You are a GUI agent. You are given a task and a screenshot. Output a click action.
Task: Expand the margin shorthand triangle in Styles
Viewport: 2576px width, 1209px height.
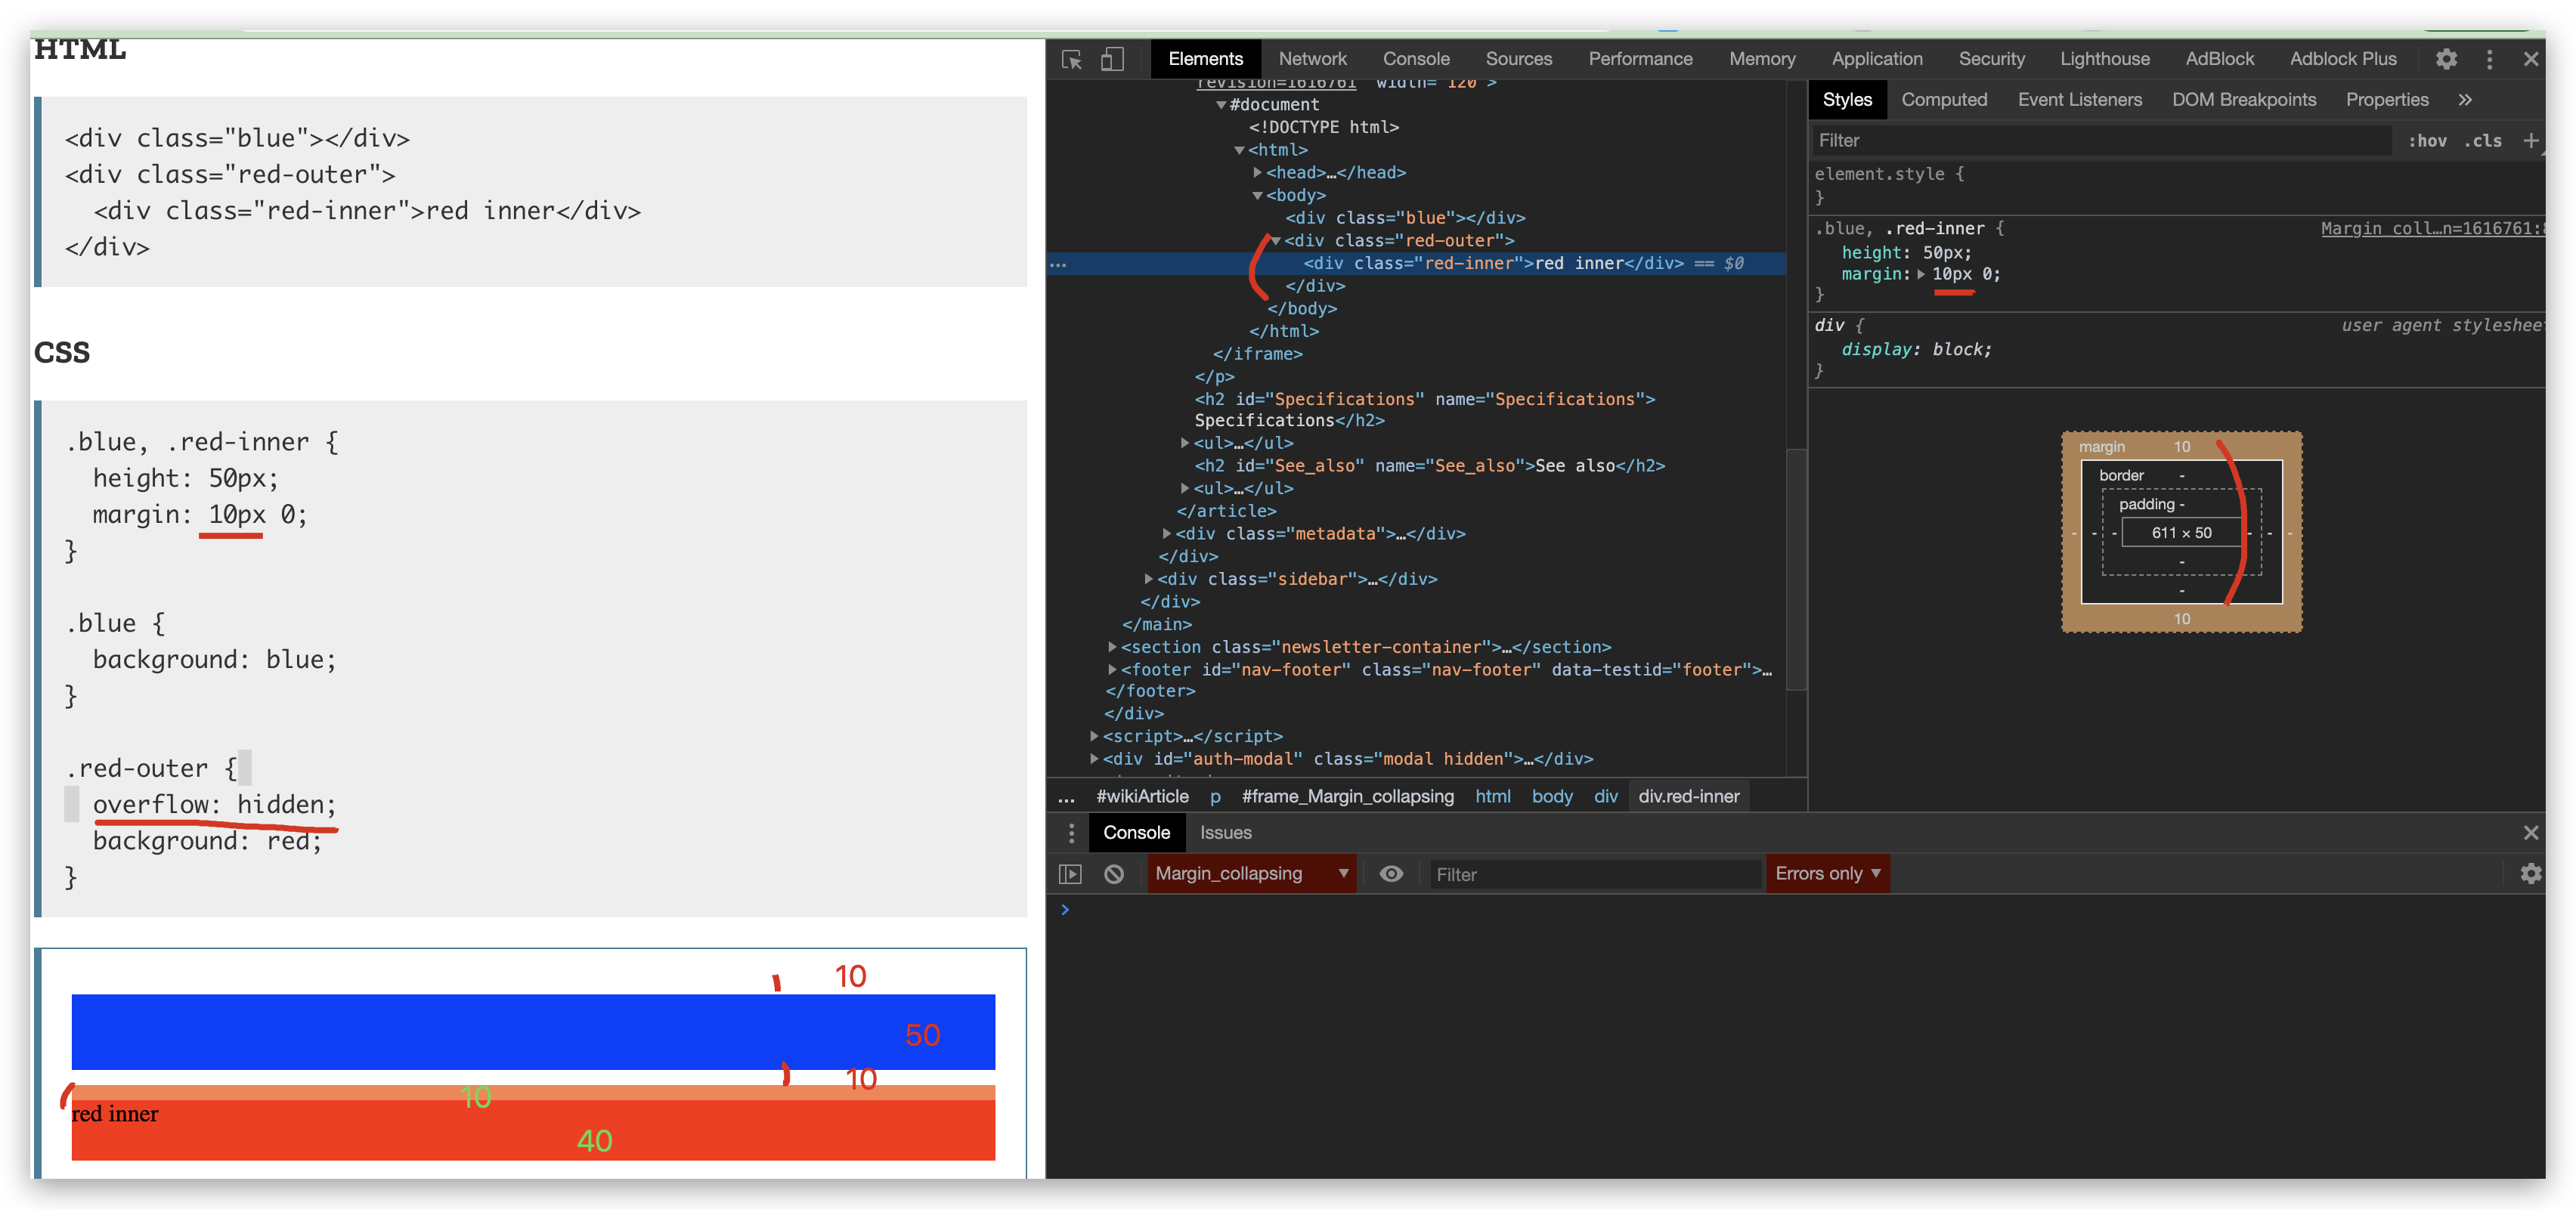pyautogui.click(x=1921, y=274)
